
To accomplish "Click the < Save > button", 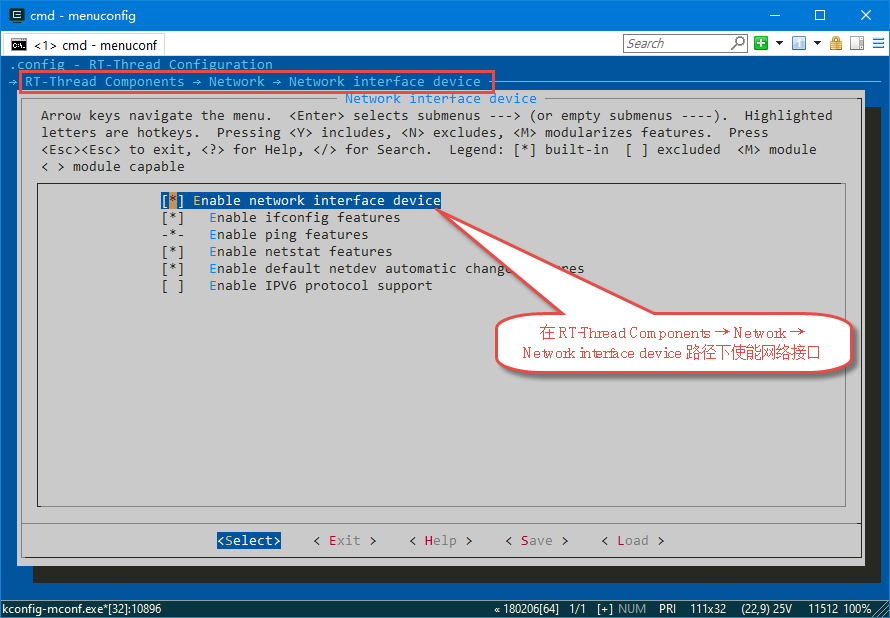I will pos(536,541).
